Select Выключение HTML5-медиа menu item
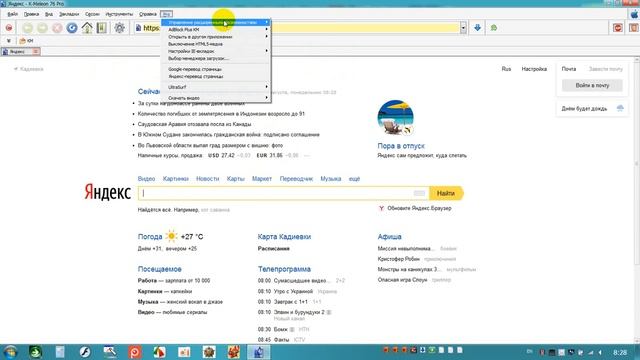This screenshot has width=640, height=360. tap(216, 44)
